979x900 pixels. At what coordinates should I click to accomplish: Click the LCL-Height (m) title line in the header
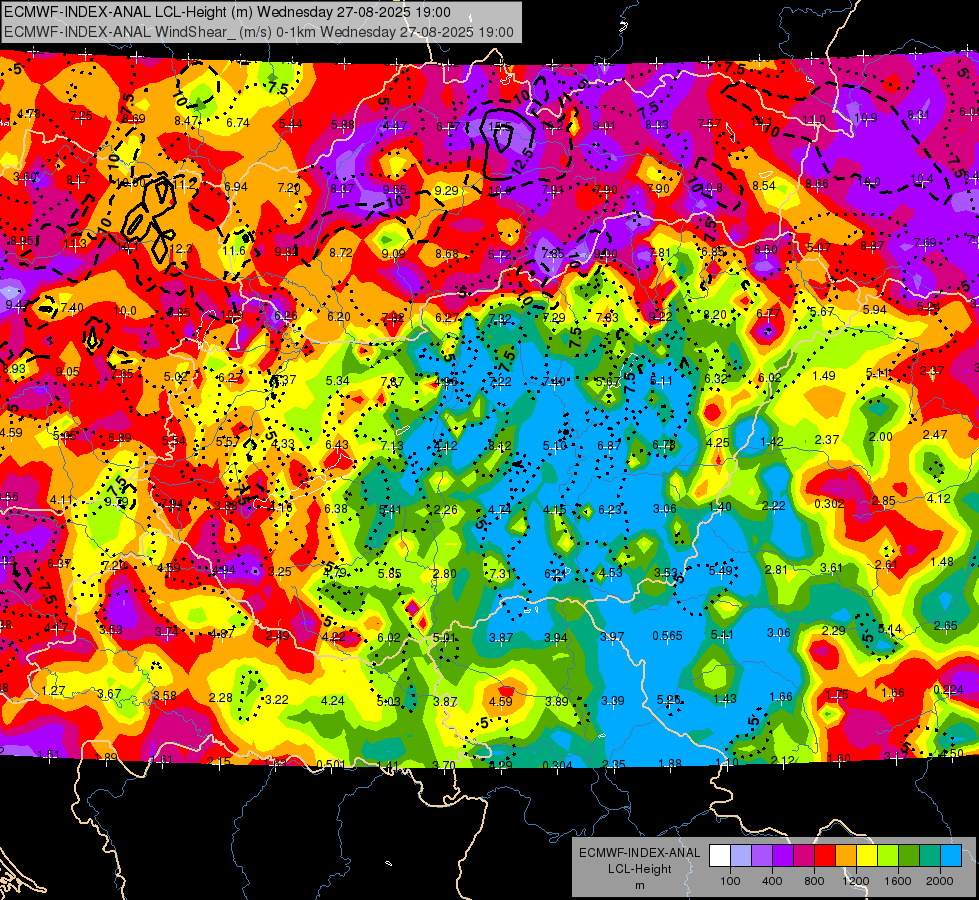227,12
